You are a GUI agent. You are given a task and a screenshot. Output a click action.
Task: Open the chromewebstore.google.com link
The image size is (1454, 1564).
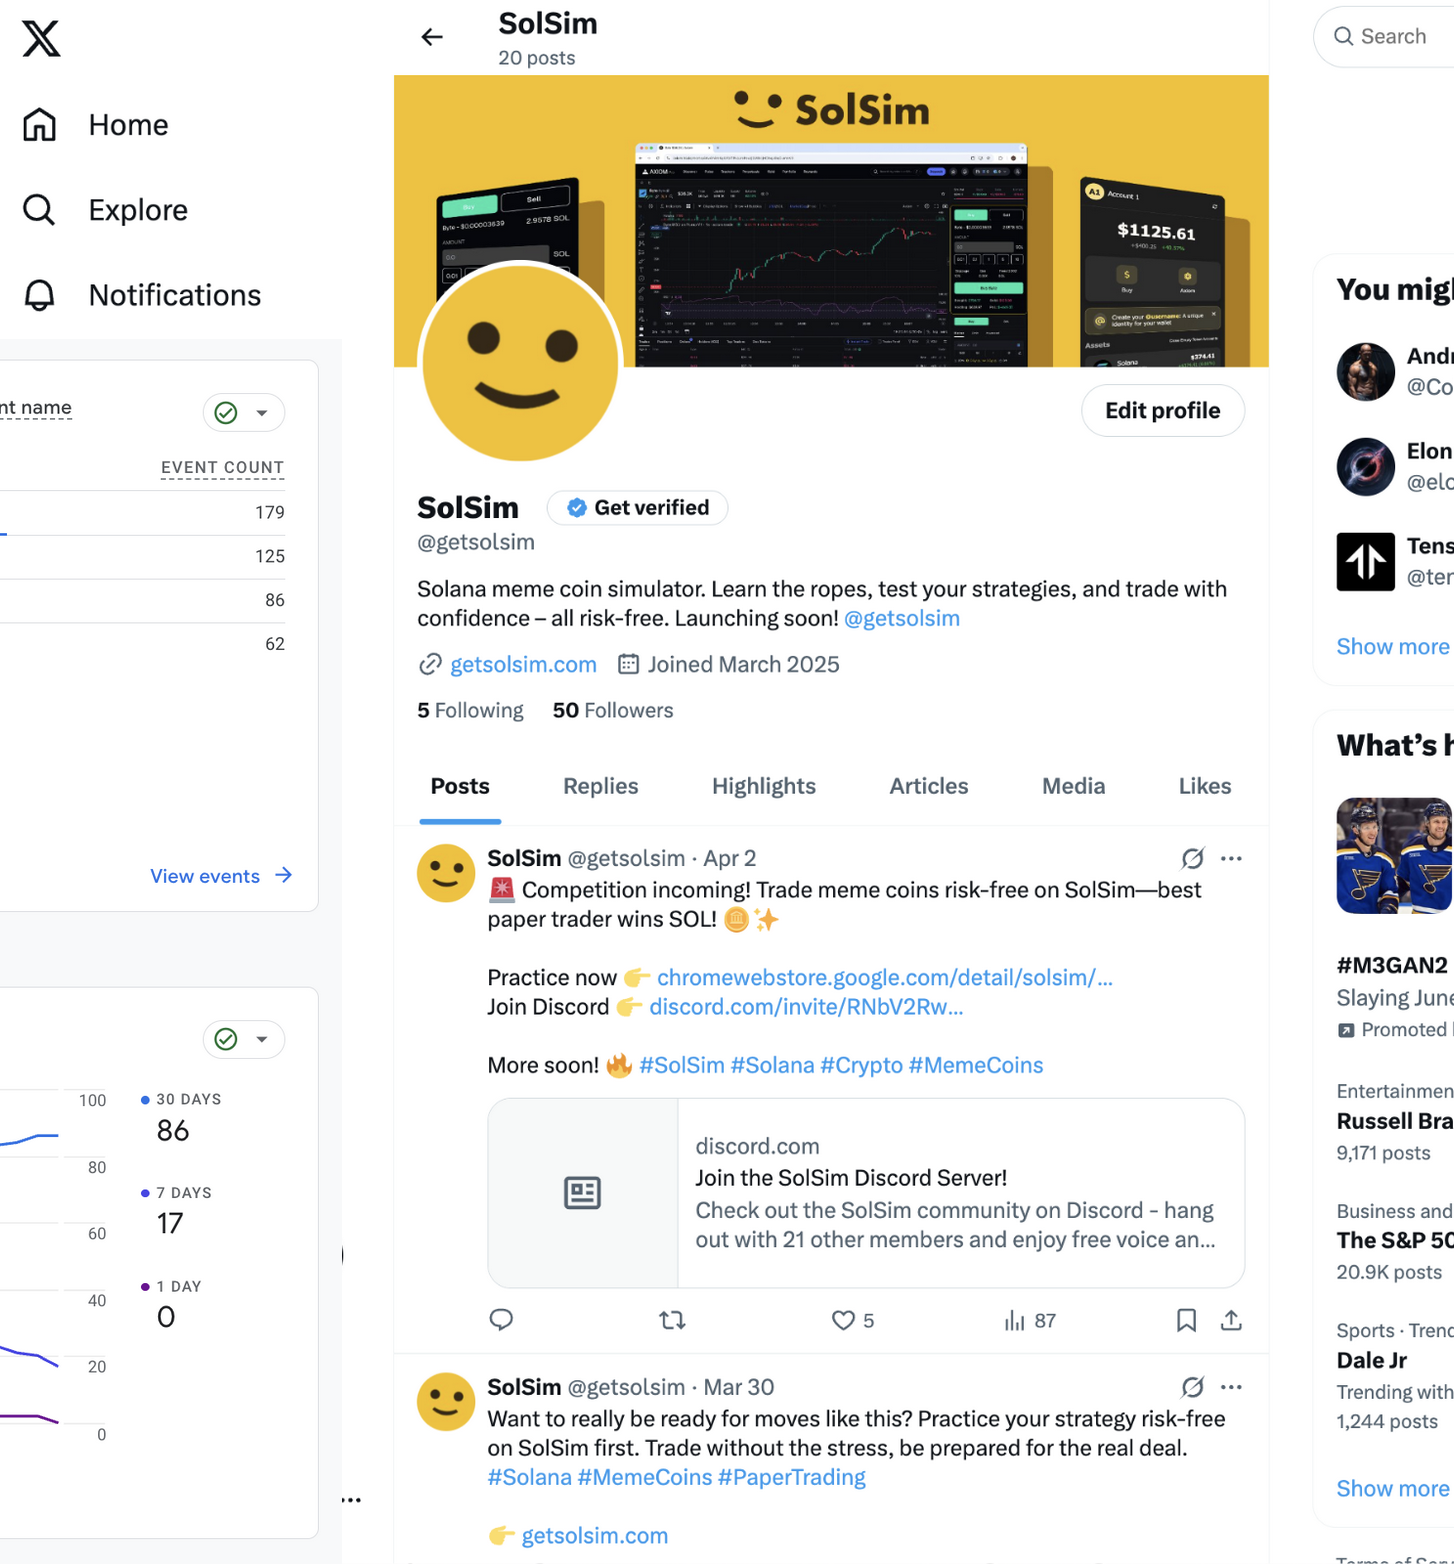coord(884,978)
